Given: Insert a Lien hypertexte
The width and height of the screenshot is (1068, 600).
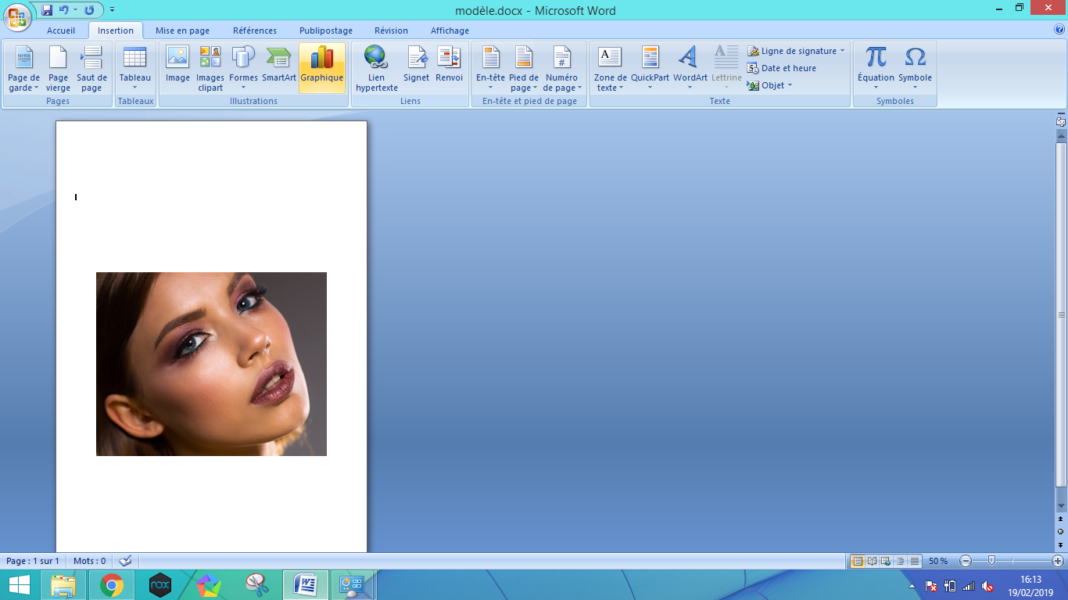Looking at the screenshot, I should [376, 67].
